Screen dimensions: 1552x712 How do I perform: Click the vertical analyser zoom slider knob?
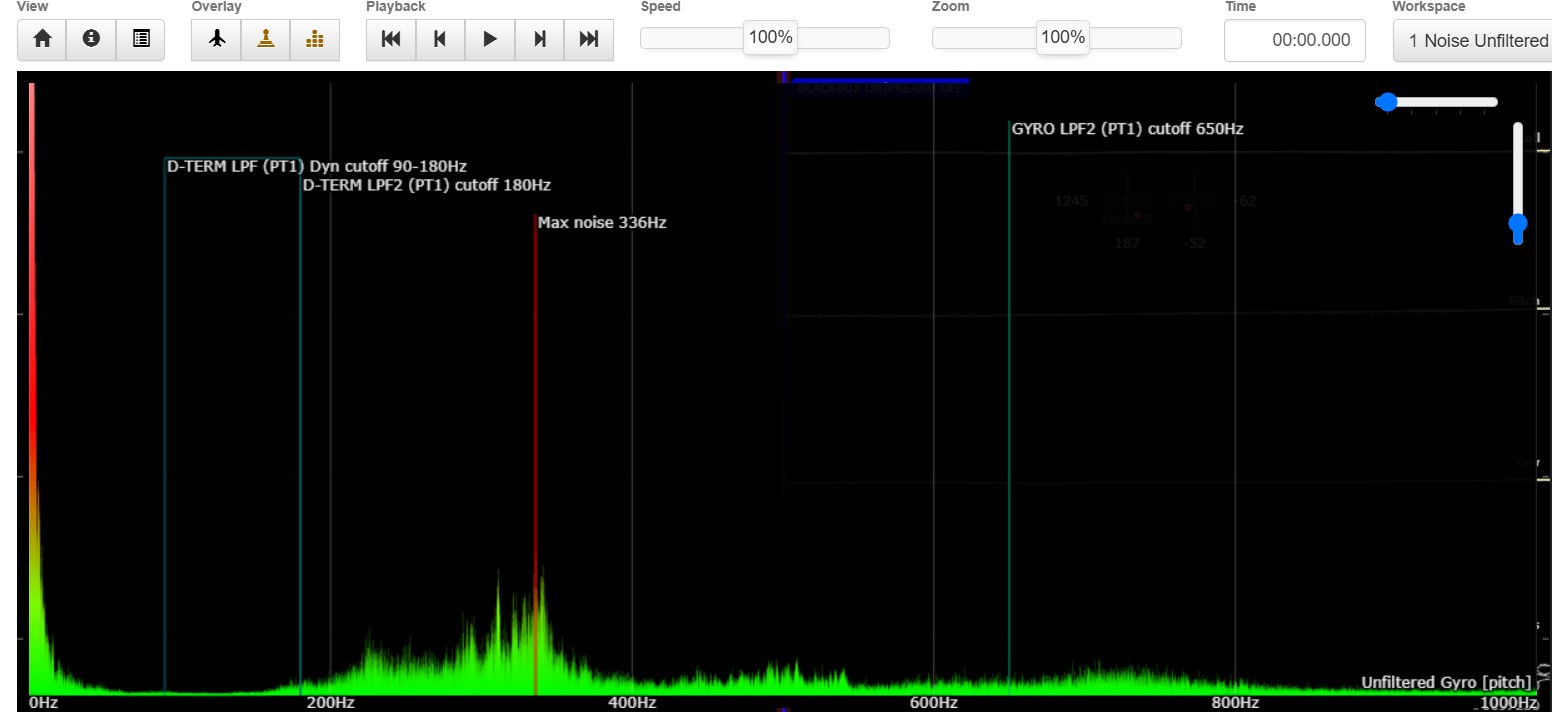point(1518,224)
